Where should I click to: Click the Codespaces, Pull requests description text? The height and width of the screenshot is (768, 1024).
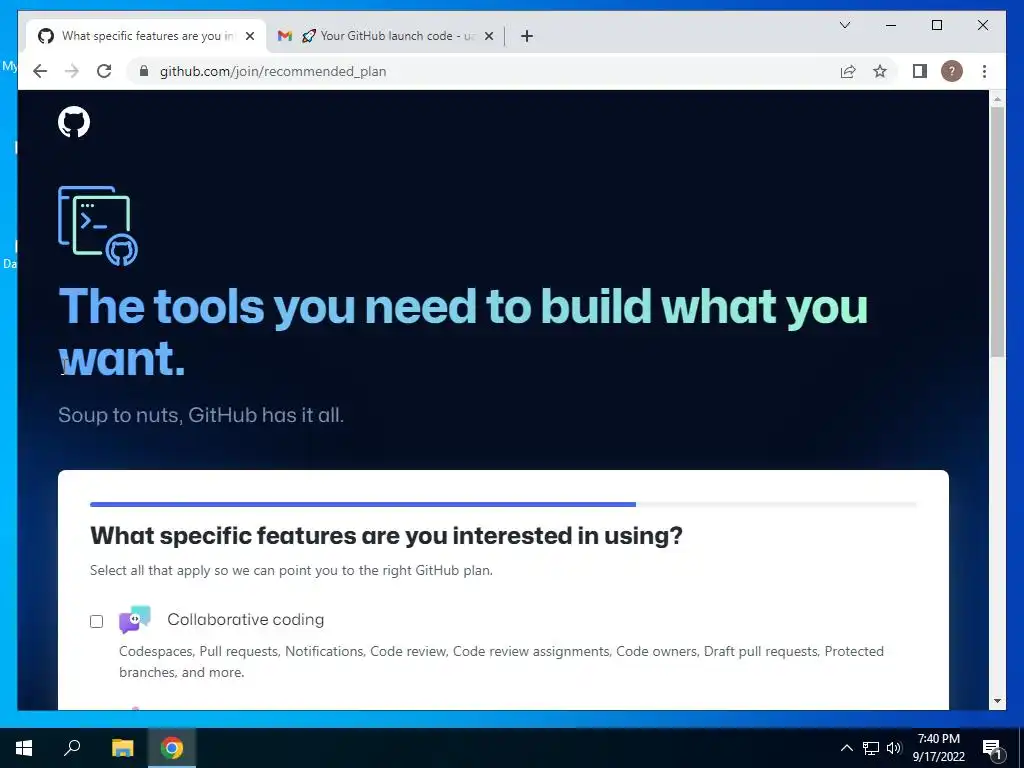(x=501, y=662)
